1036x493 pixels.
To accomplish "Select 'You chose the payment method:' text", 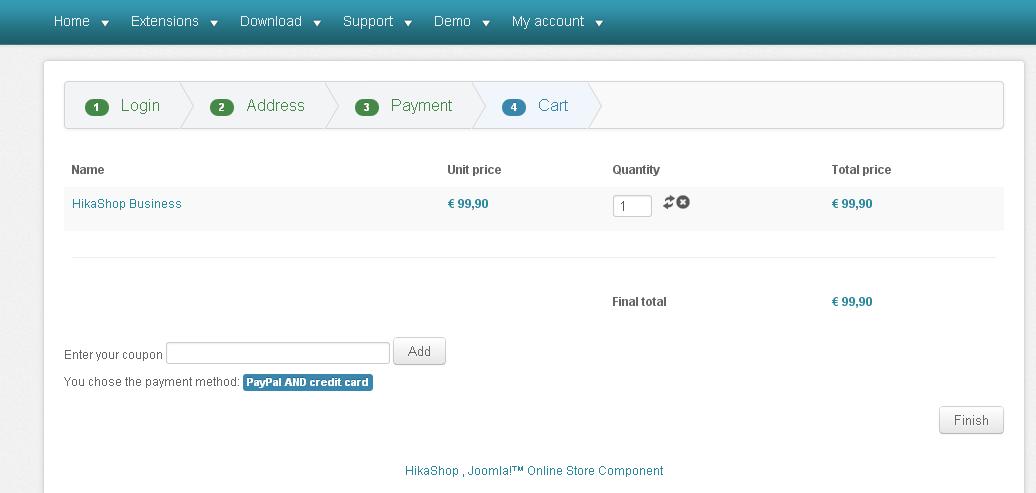I will click(x=151, y=382).
